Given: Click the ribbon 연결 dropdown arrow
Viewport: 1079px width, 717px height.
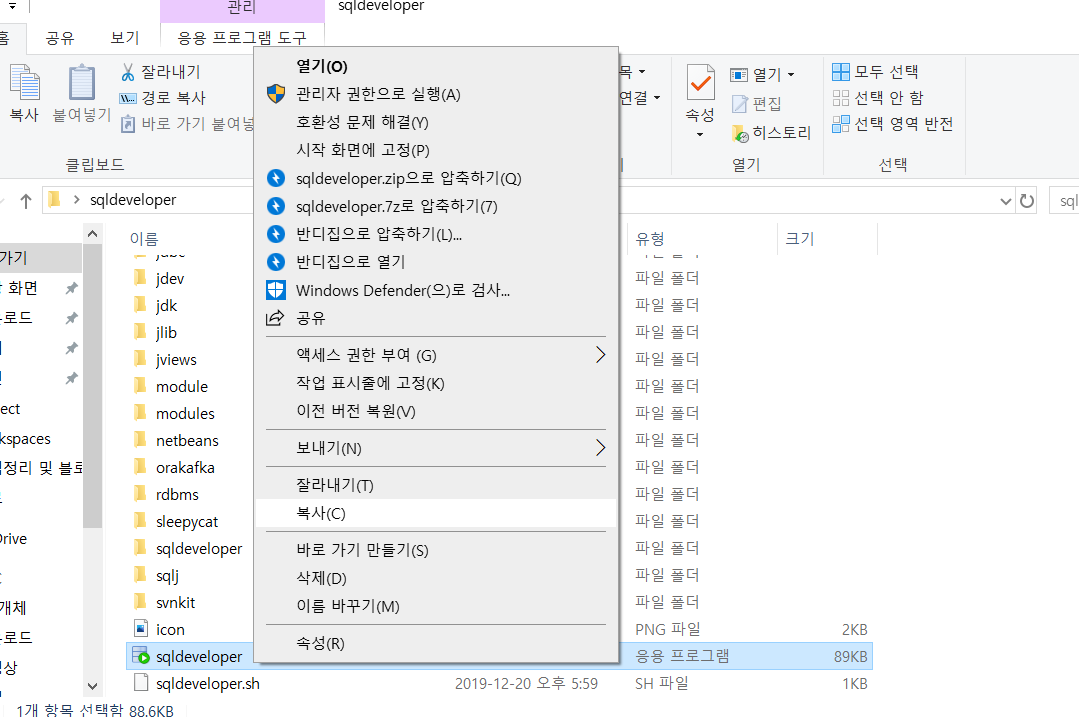Looking at the screenshot, I should point(657,98).
